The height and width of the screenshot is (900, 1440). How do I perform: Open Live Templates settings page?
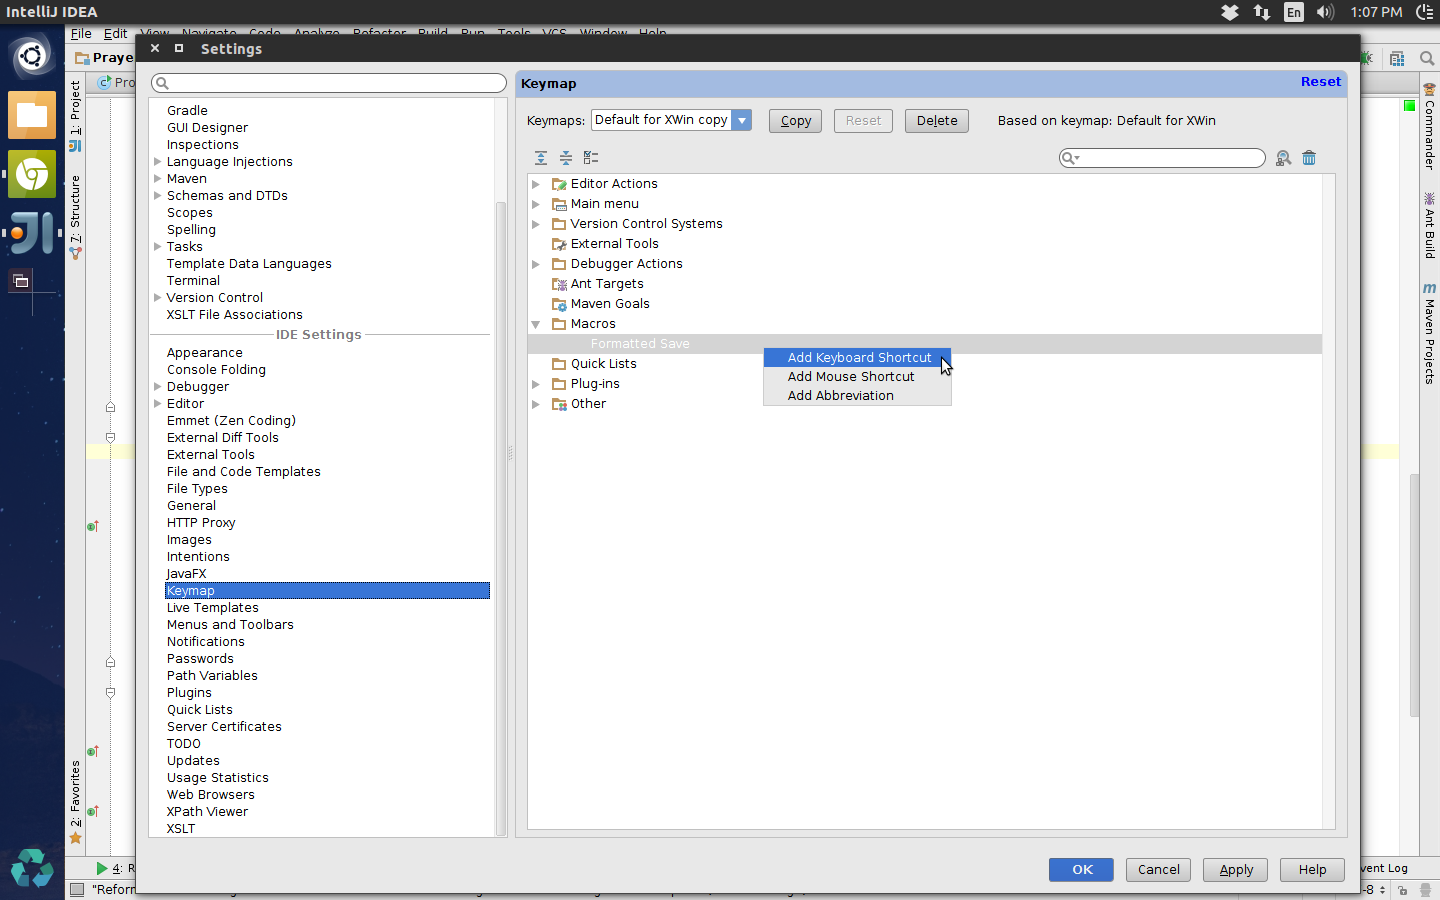[213, 608]
